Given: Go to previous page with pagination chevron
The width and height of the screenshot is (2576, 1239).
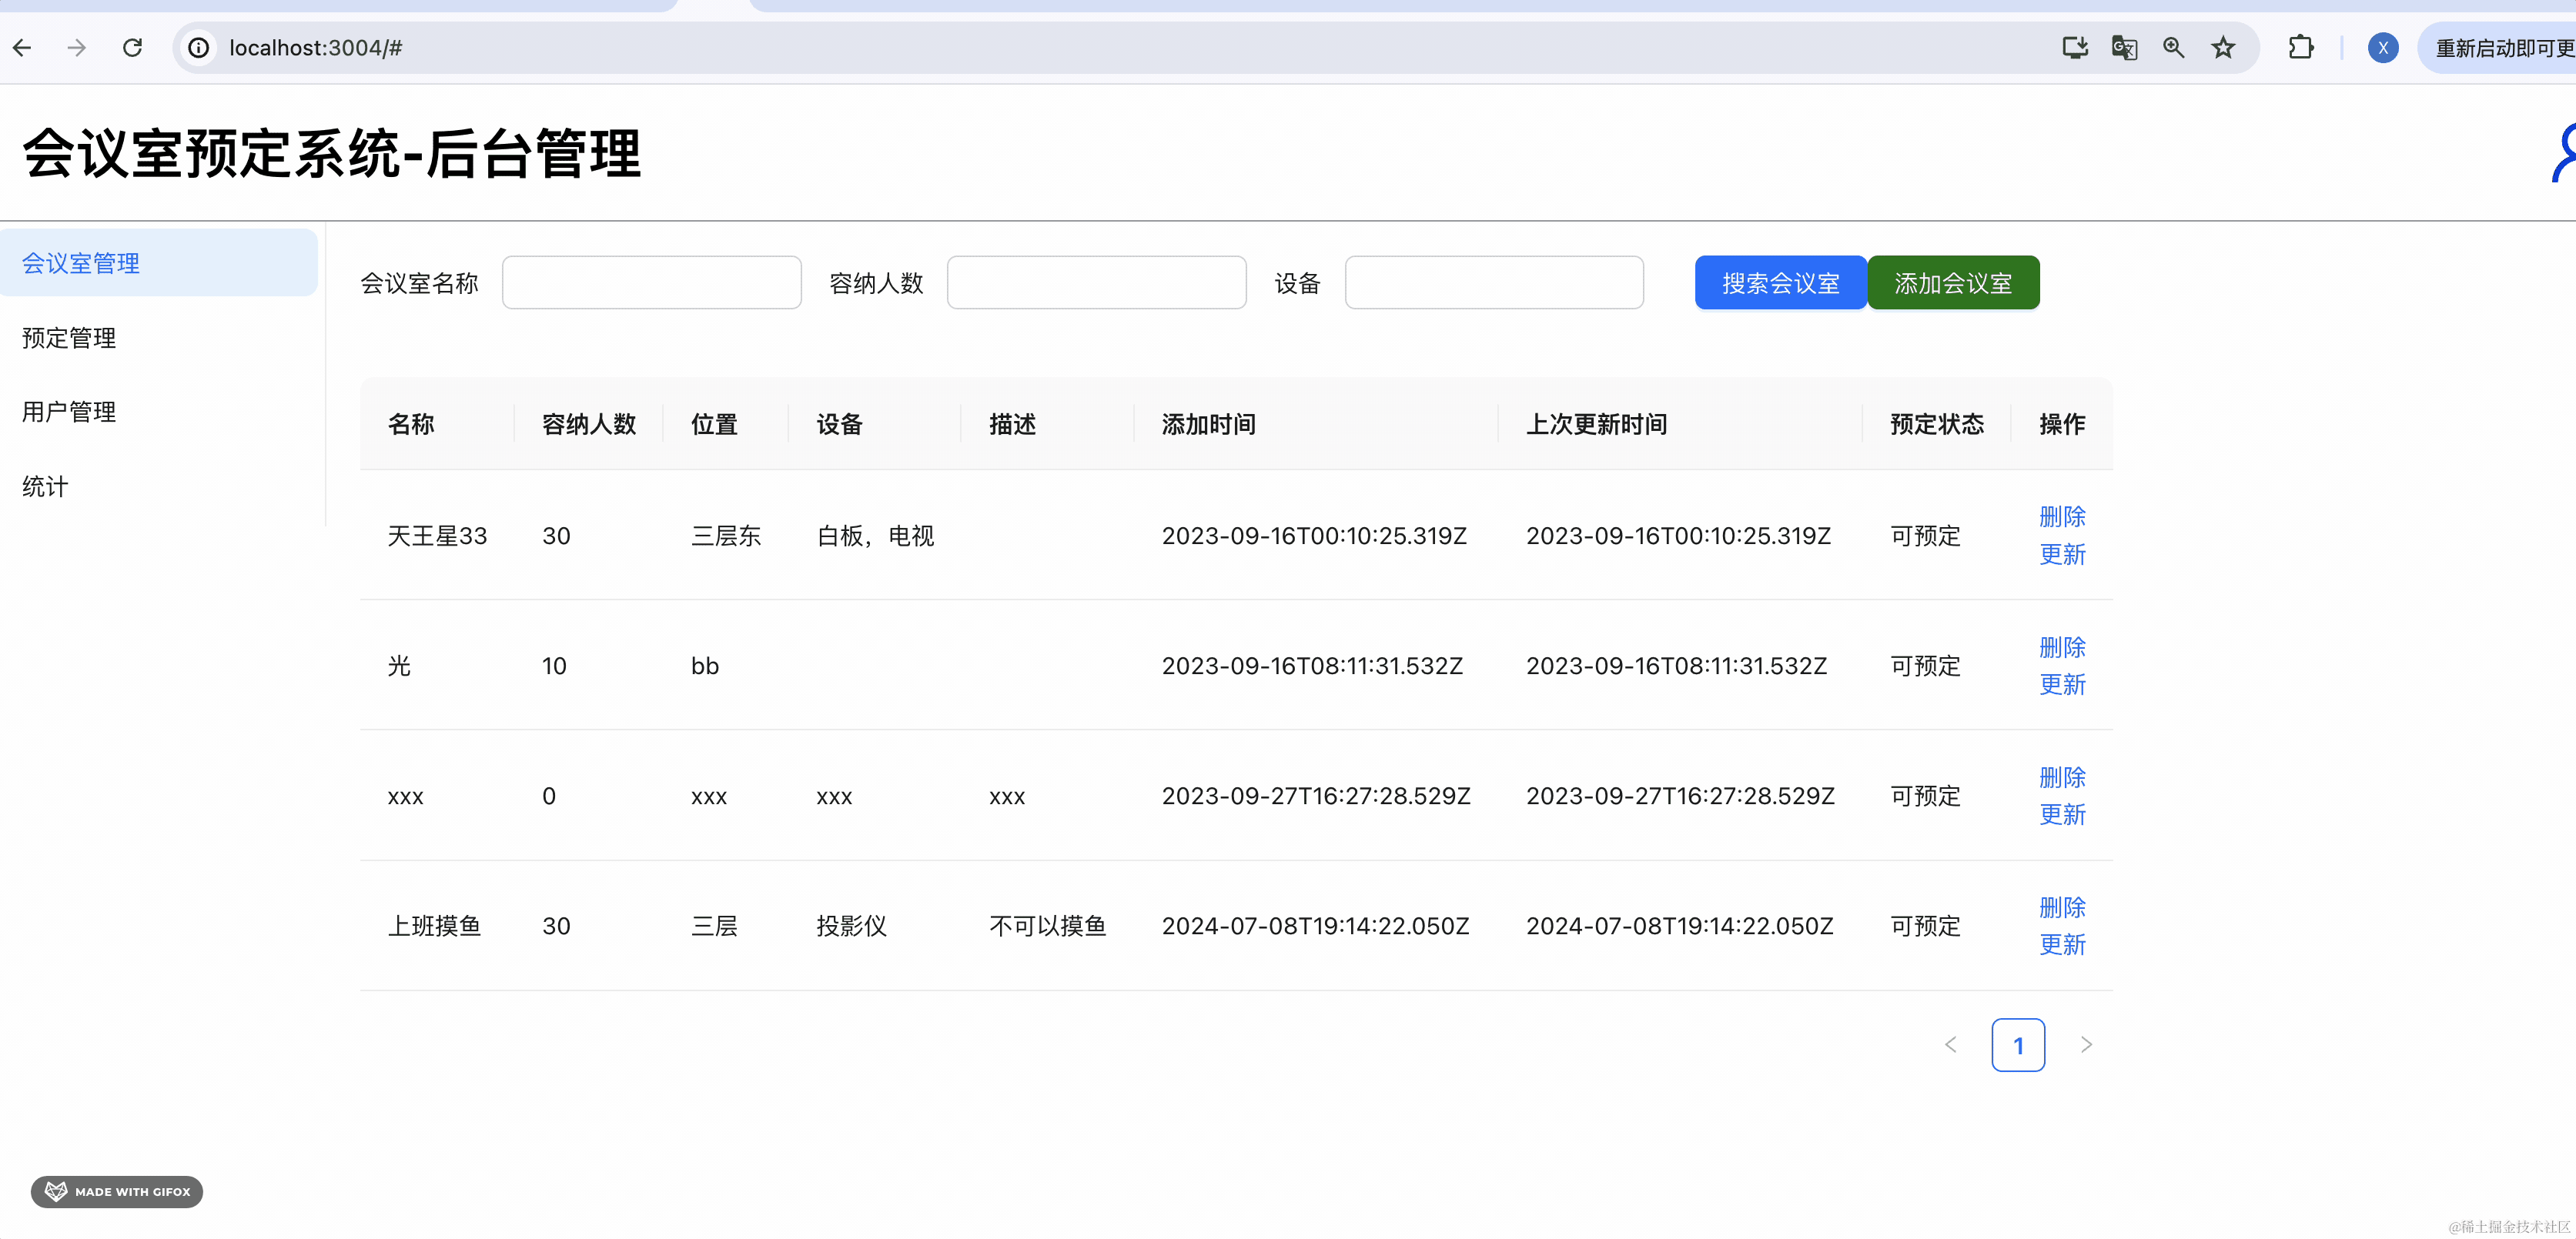Looking at the screenshot, I should [x=1950, y=1044].
